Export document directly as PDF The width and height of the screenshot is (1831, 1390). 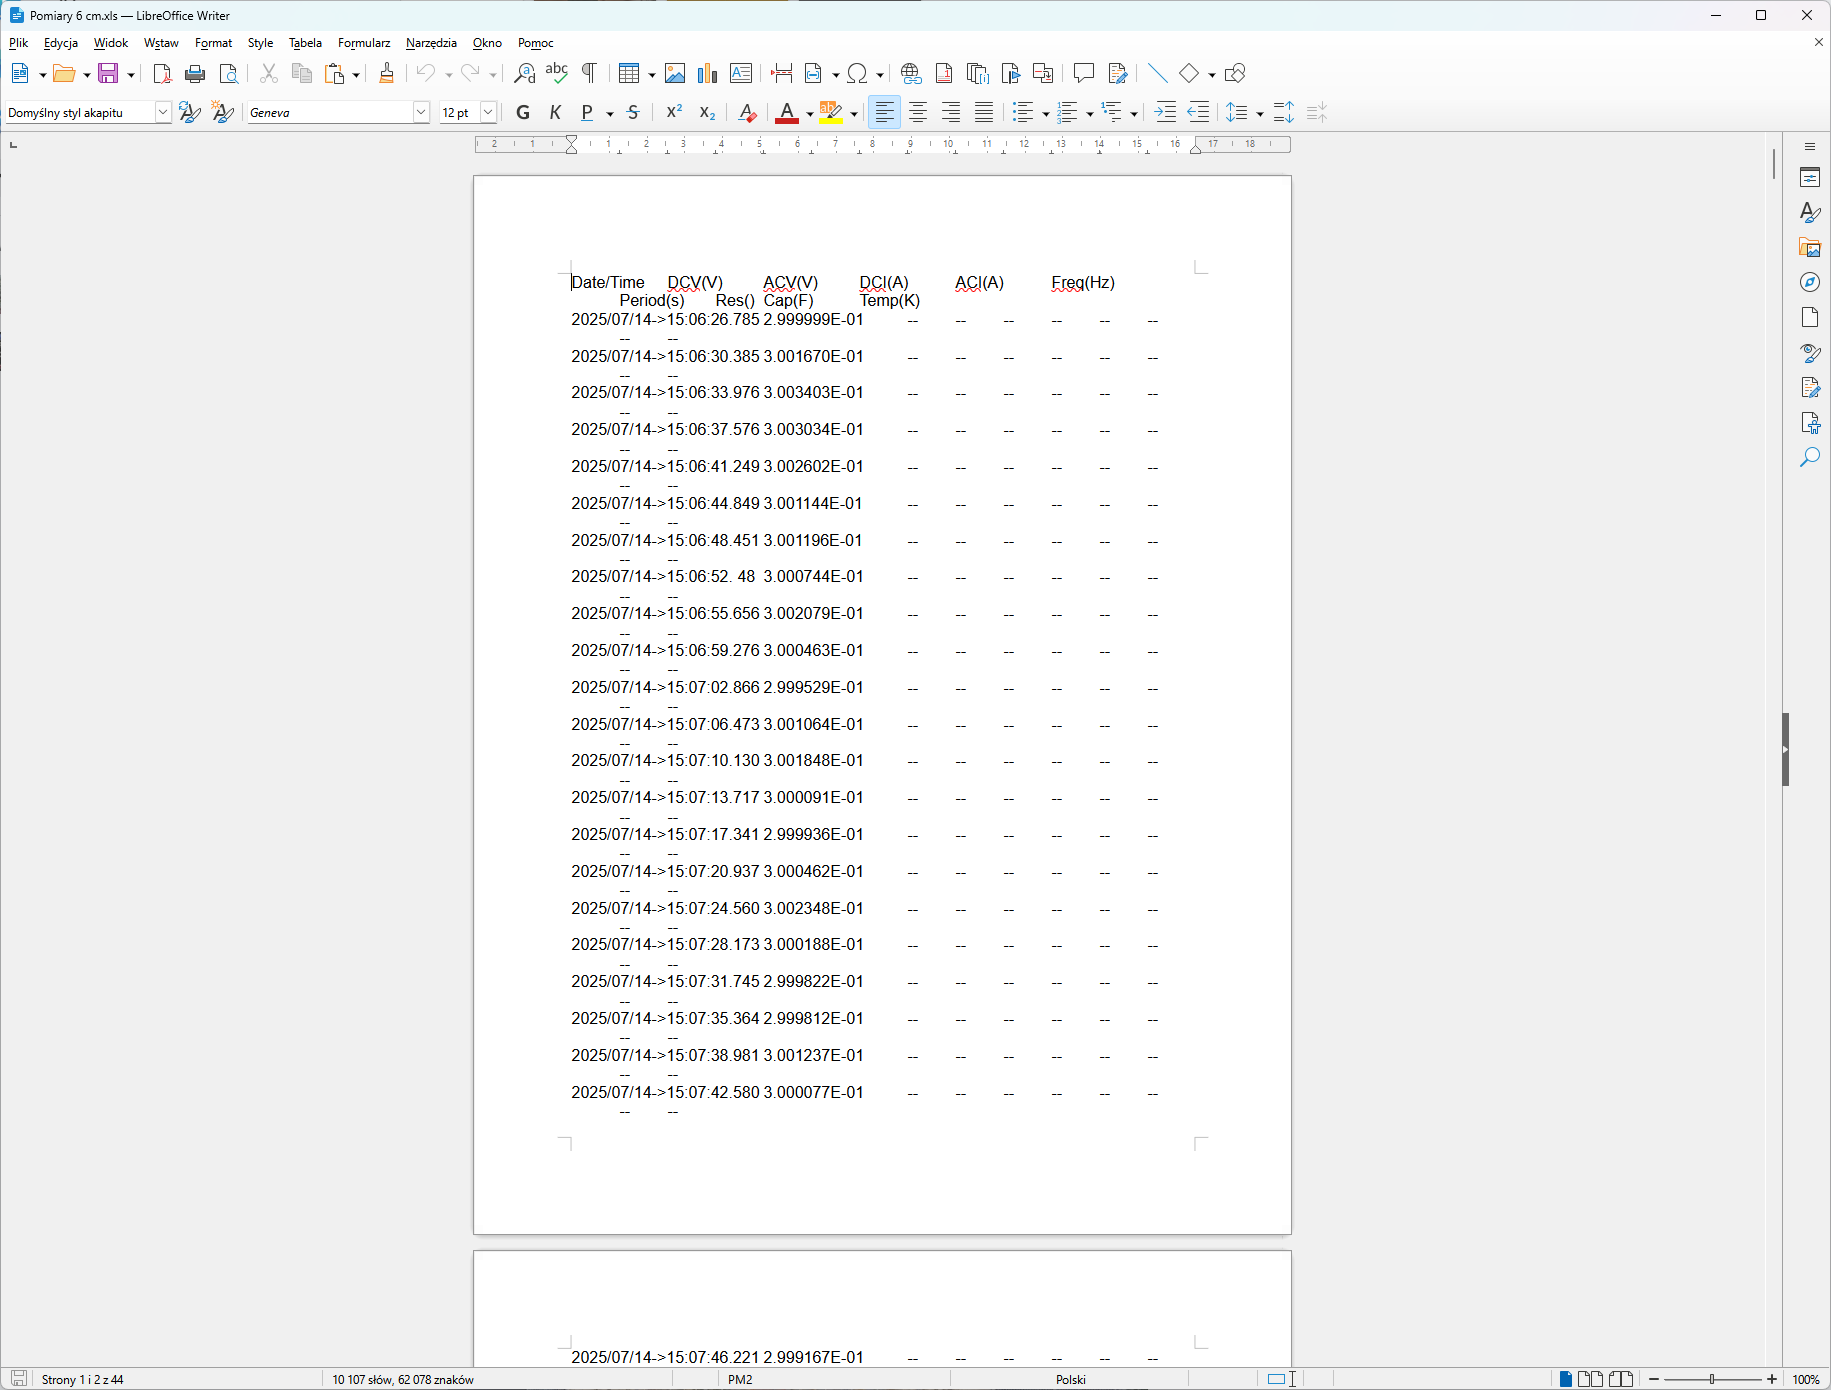pos(162,73)
